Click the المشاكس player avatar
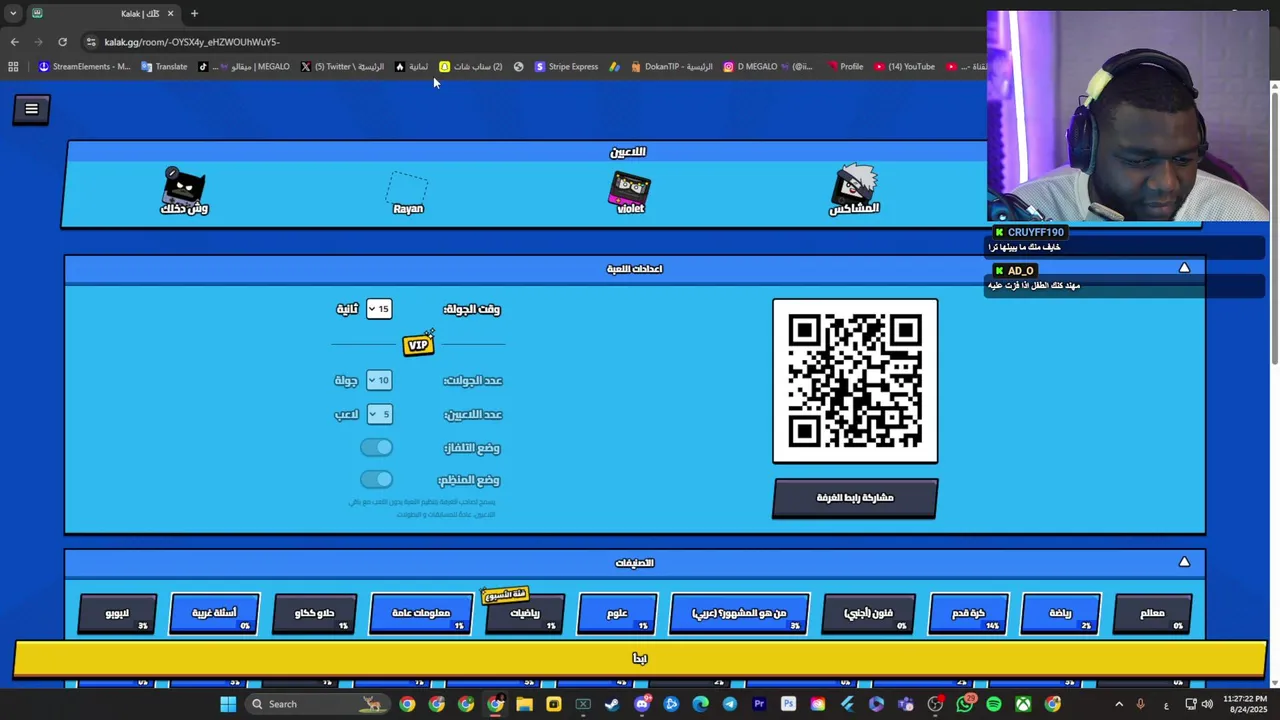This screenshot has width=1280, height=720. pyautogui.click(x=854, y=190)
